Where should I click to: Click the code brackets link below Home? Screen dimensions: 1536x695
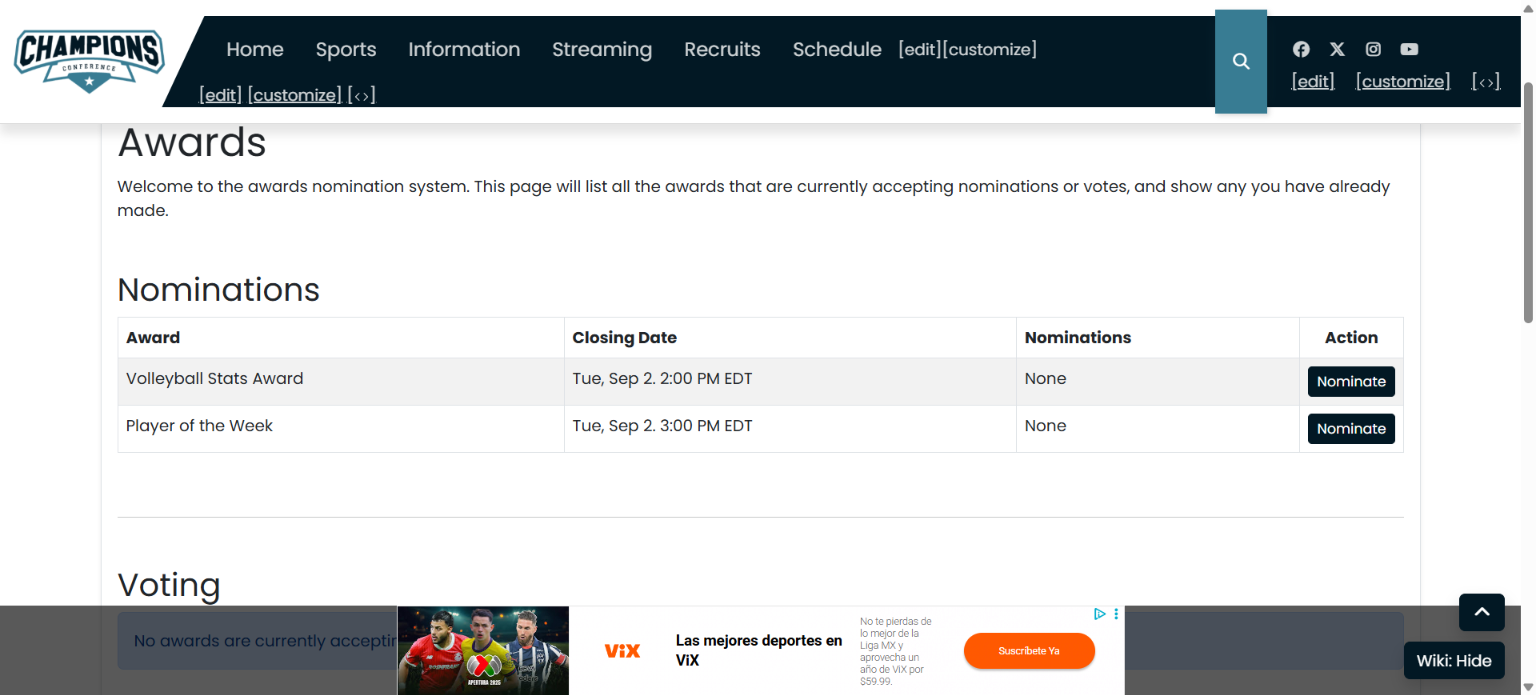361,96
